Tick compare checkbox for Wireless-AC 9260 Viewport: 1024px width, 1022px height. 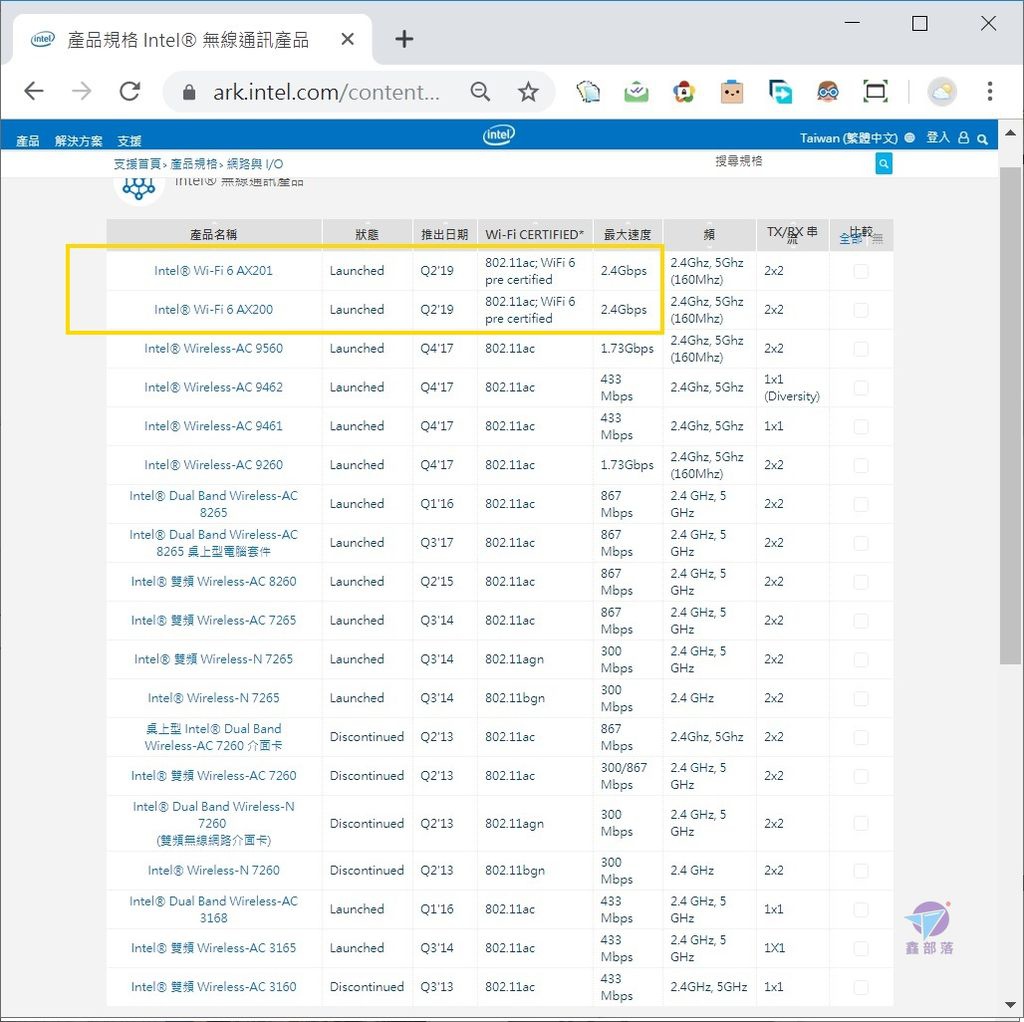click(x=861, y=465)
